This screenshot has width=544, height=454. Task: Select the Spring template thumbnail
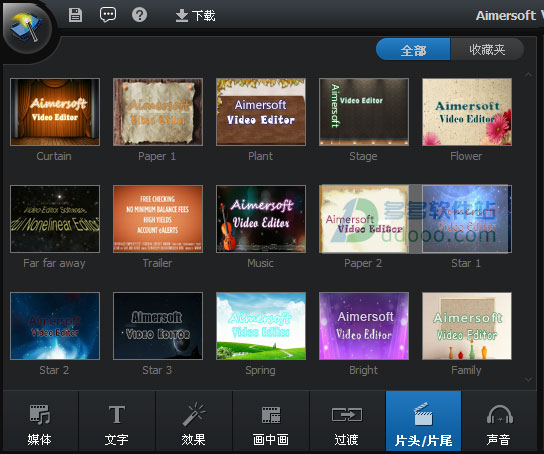click(x=261, y=326)
